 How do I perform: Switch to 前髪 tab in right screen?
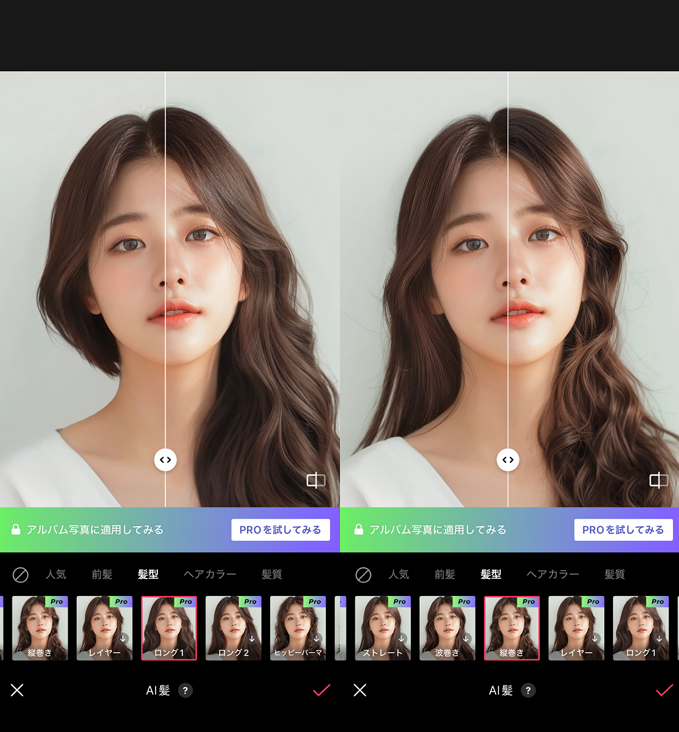coord(445,575)
